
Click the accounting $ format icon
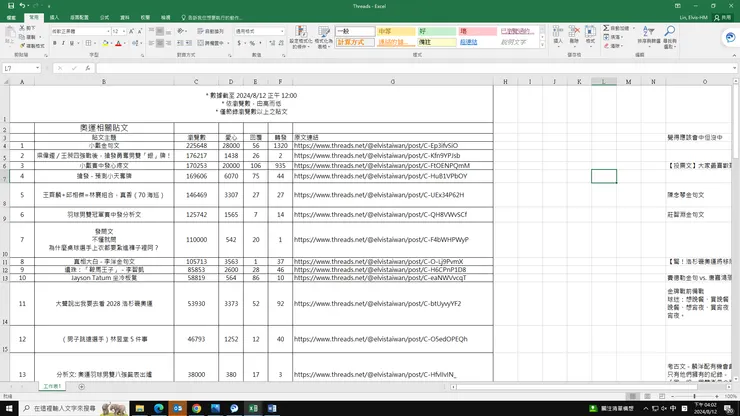click(239, 43)
